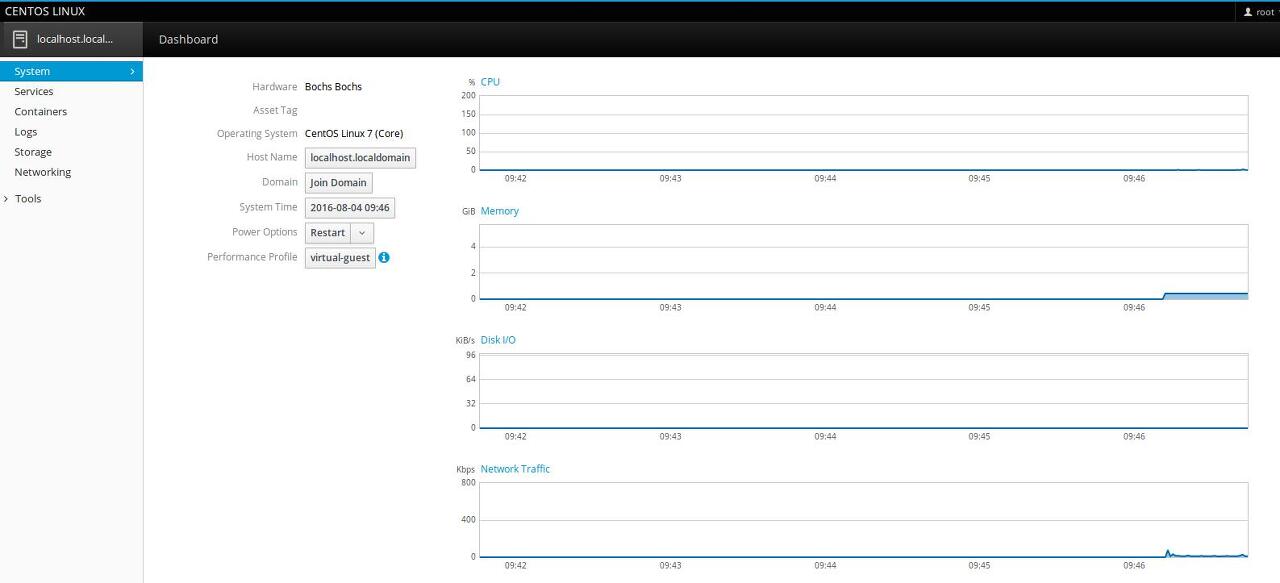Click the Power Options label

265,232
